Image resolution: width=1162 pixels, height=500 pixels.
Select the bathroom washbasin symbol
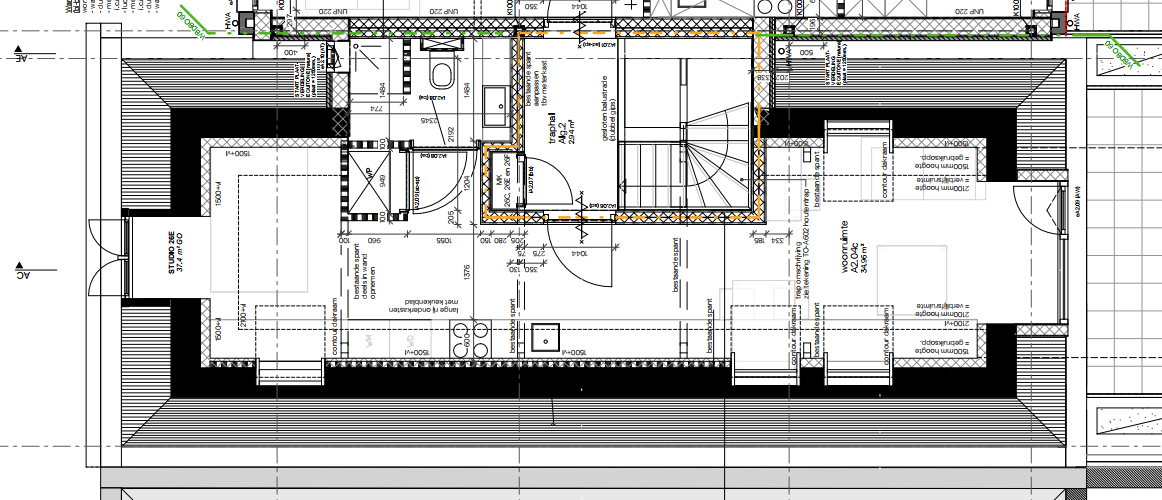(496, 98)
